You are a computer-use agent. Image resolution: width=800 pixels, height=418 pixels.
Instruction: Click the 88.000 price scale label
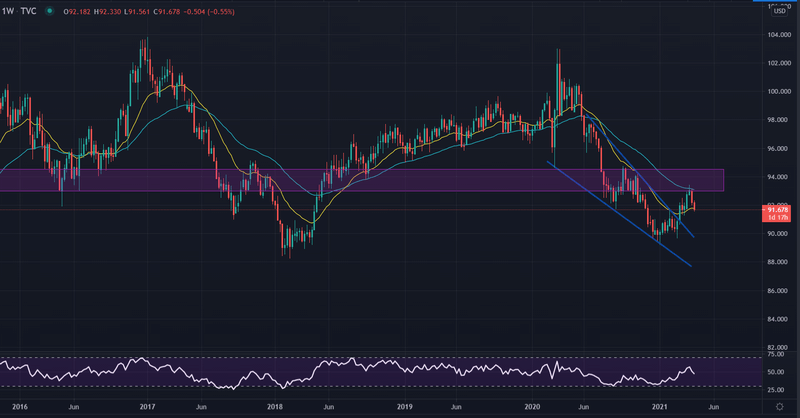778,262
